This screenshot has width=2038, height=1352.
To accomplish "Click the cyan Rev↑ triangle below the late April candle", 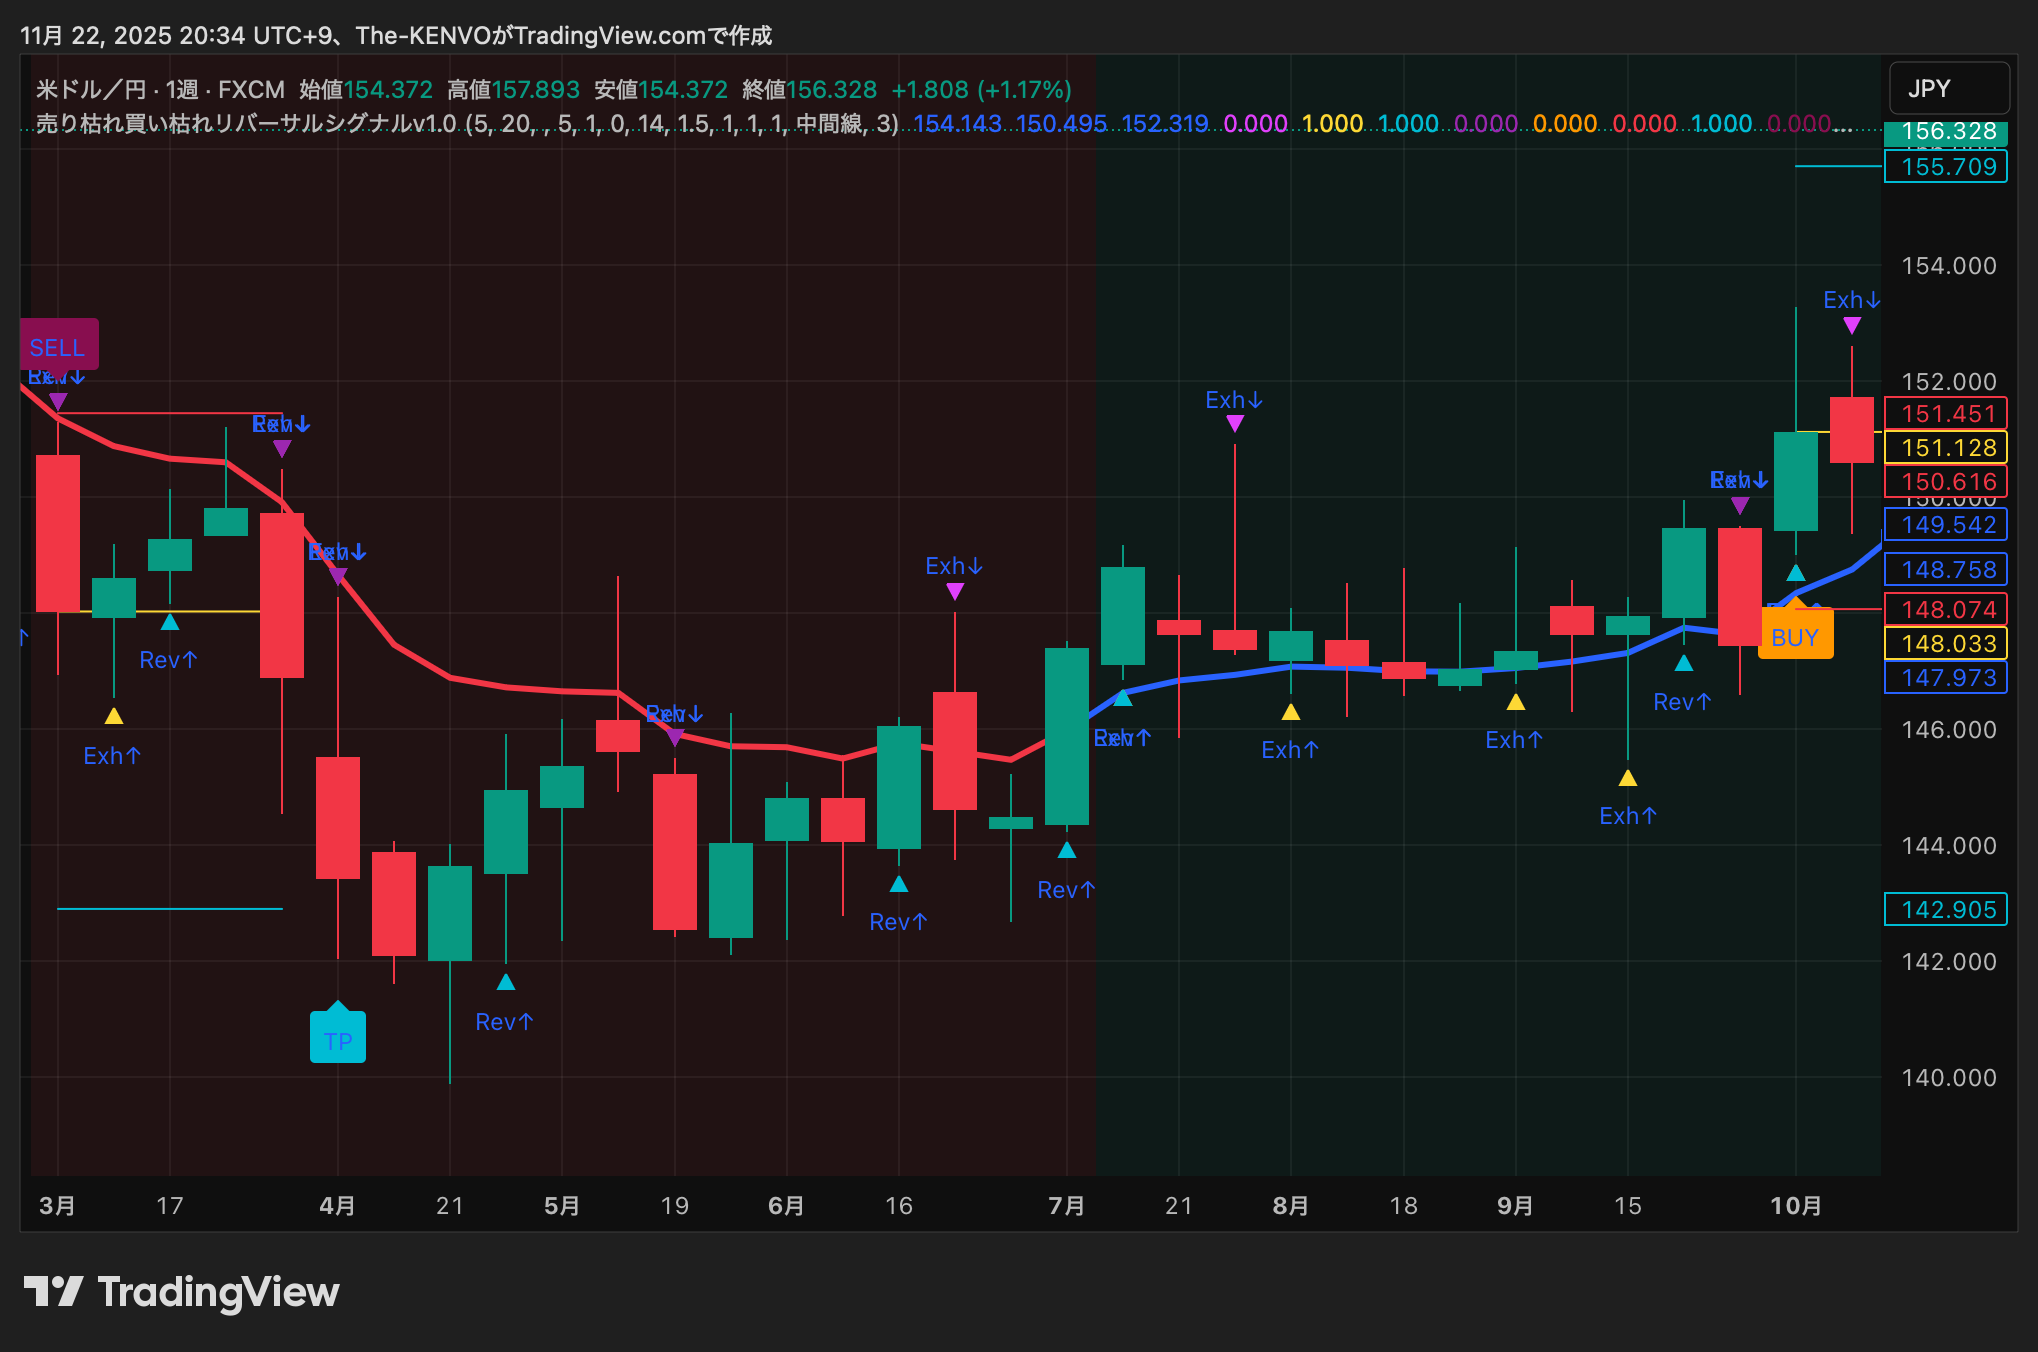I will (x=506, y=983).
